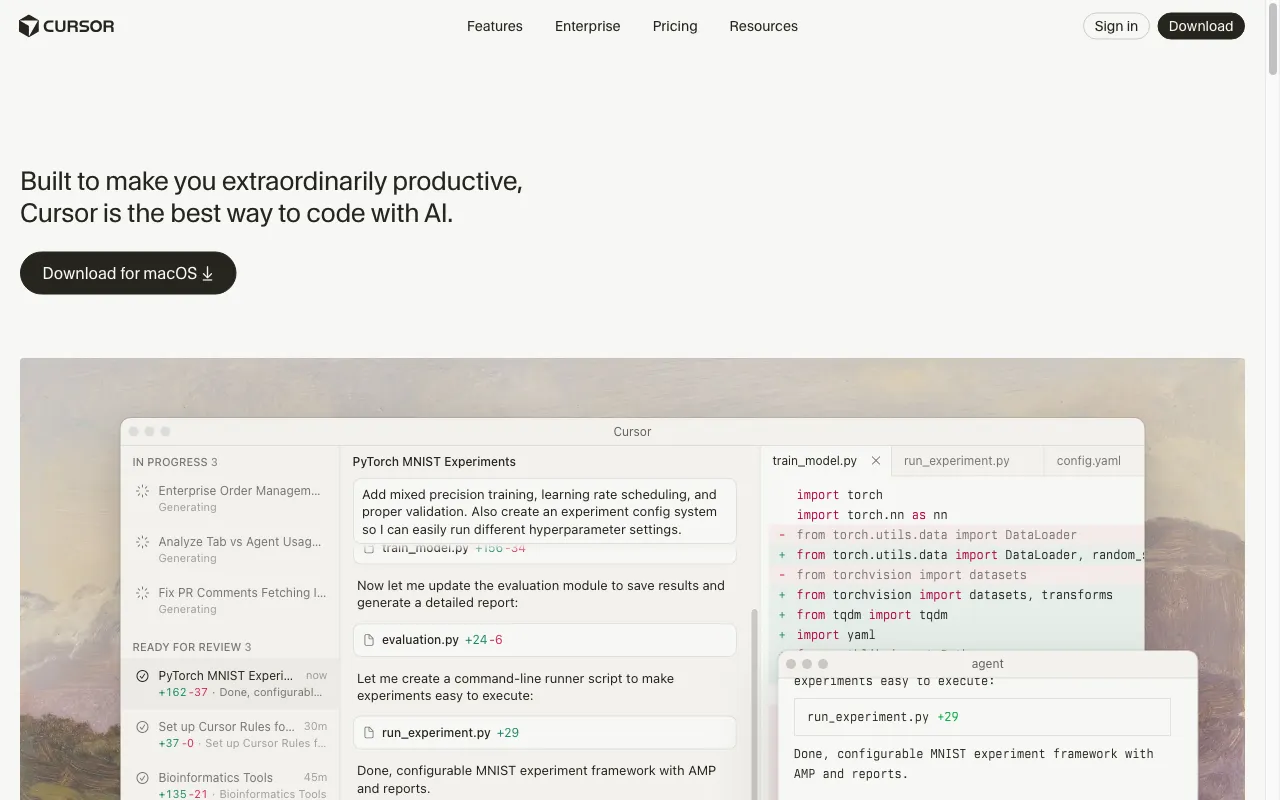1280x800 pixels.
Task: Open the Enterprise page
Action: pos(588,26)
